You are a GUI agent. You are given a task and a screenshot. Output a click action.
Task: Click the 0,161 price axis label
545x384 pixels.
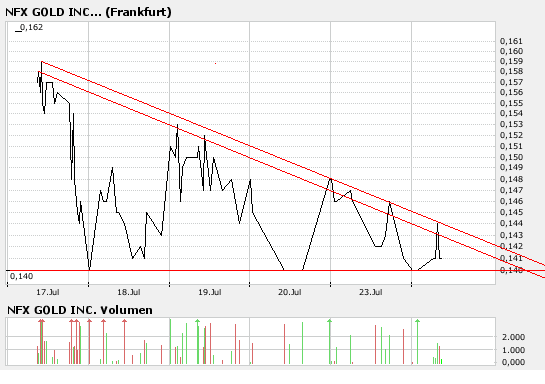511,41
